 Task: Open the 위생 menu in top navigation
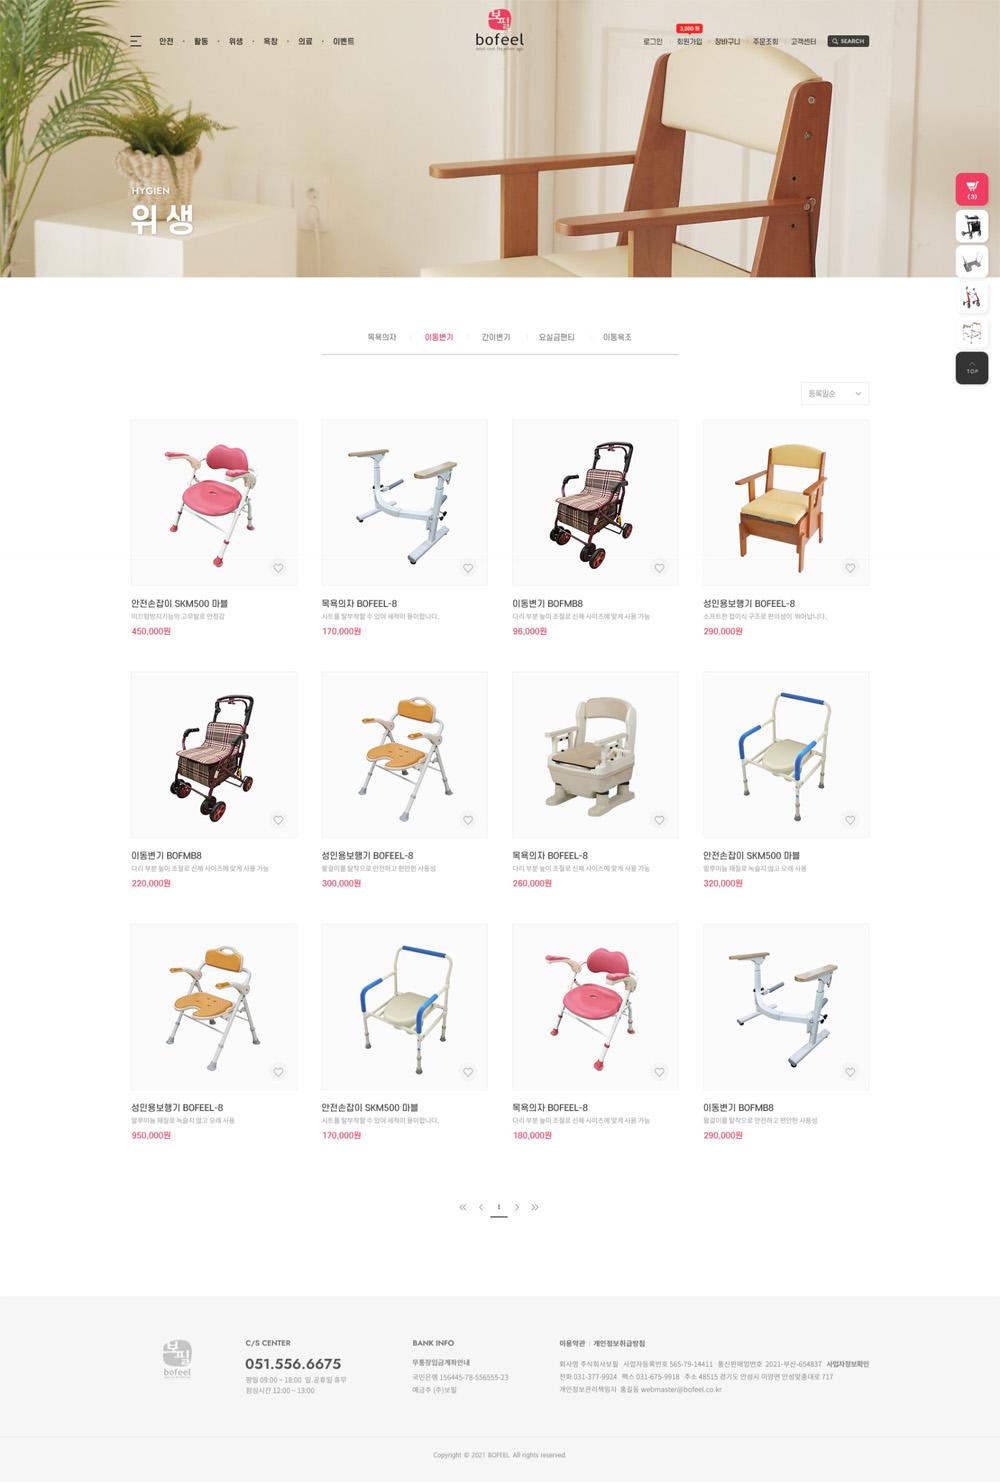(x=236, y=41)
